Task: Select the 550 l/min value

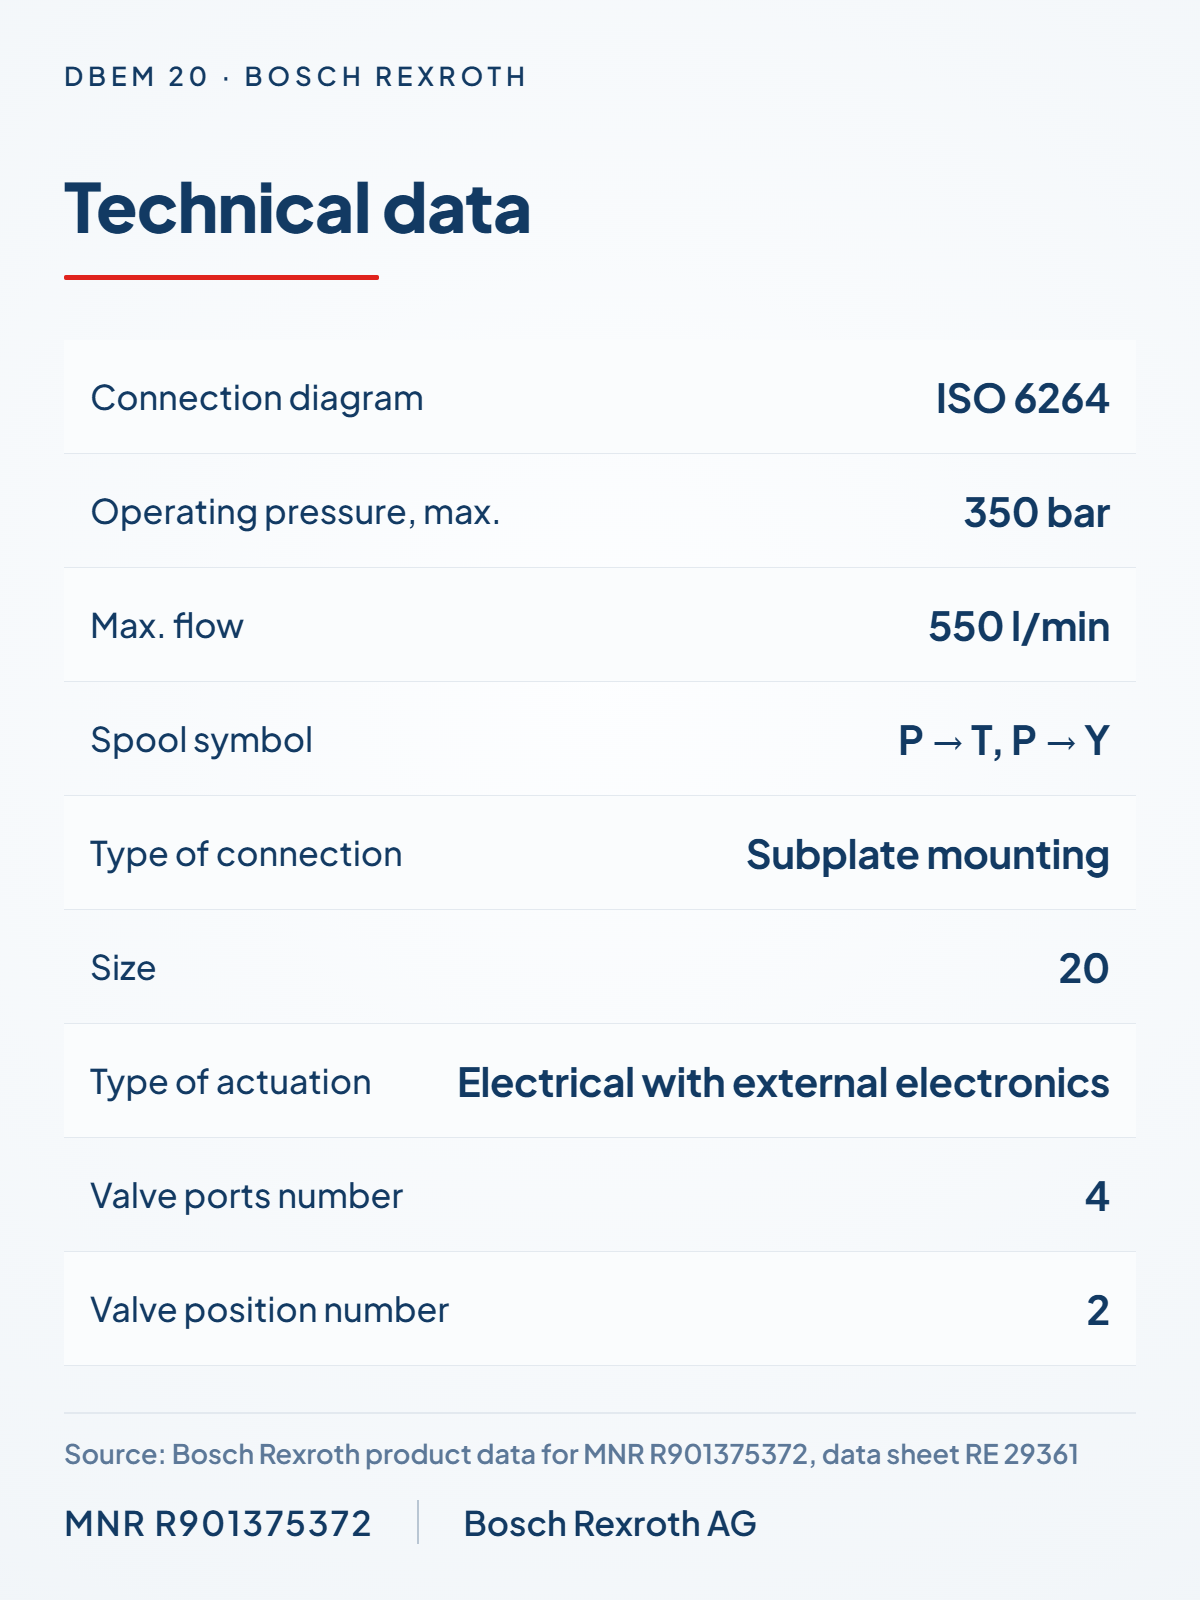Action: [x=1018, y=626]
